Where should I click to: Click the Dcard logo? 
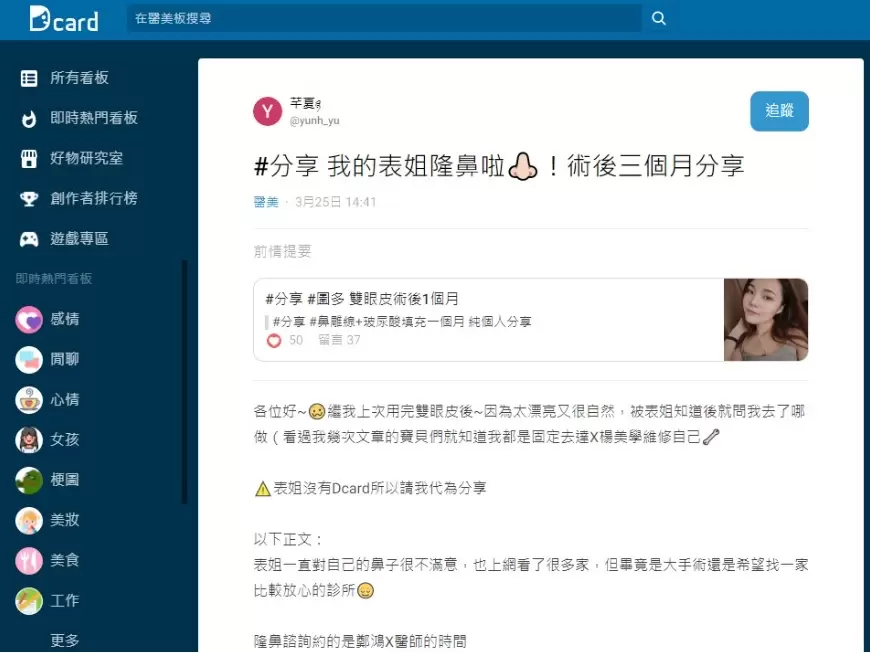coord(64,19)
